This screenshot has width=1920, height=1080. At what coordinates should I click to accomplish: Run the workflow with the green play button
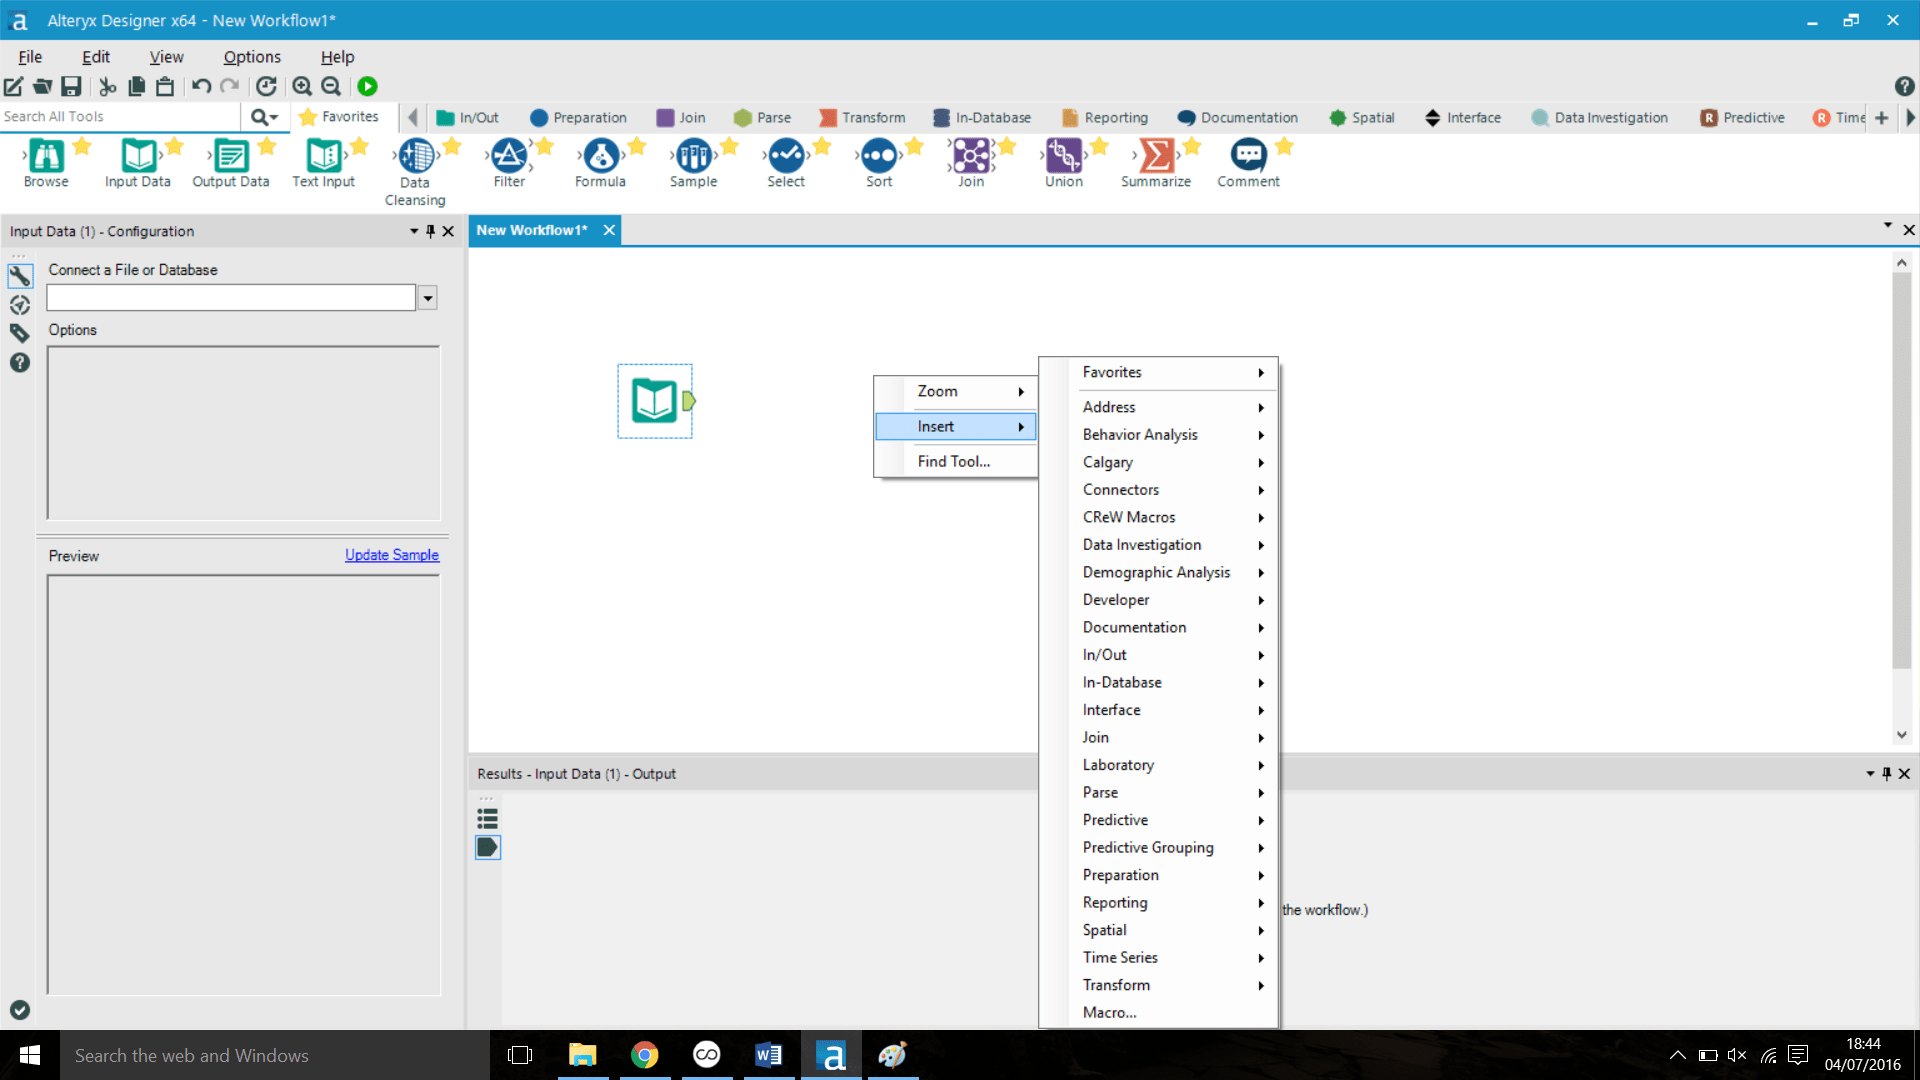pos(367,87)
